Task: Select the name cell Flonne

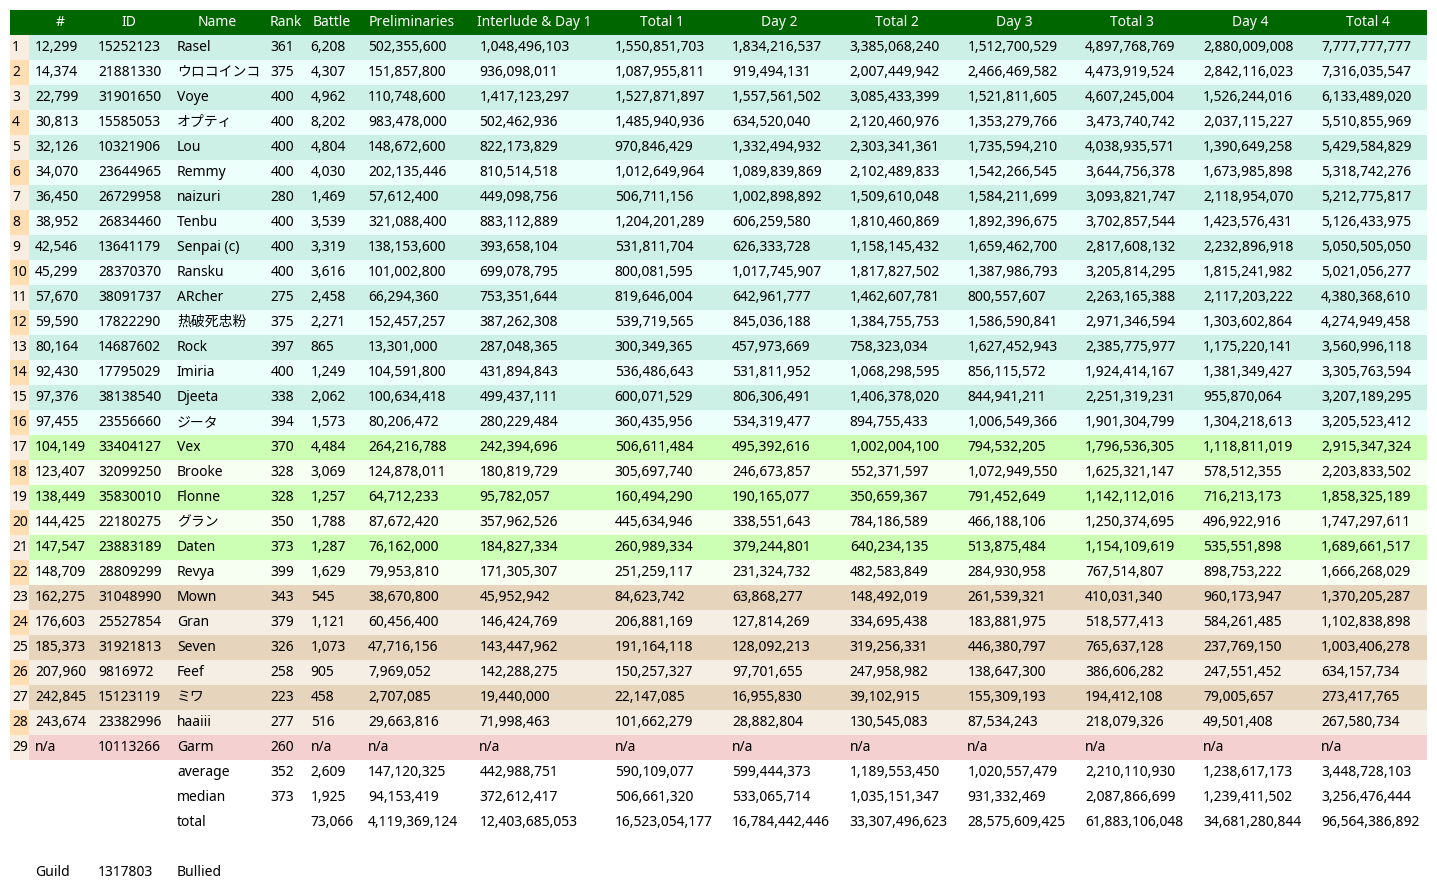Action: click(198, 496)
